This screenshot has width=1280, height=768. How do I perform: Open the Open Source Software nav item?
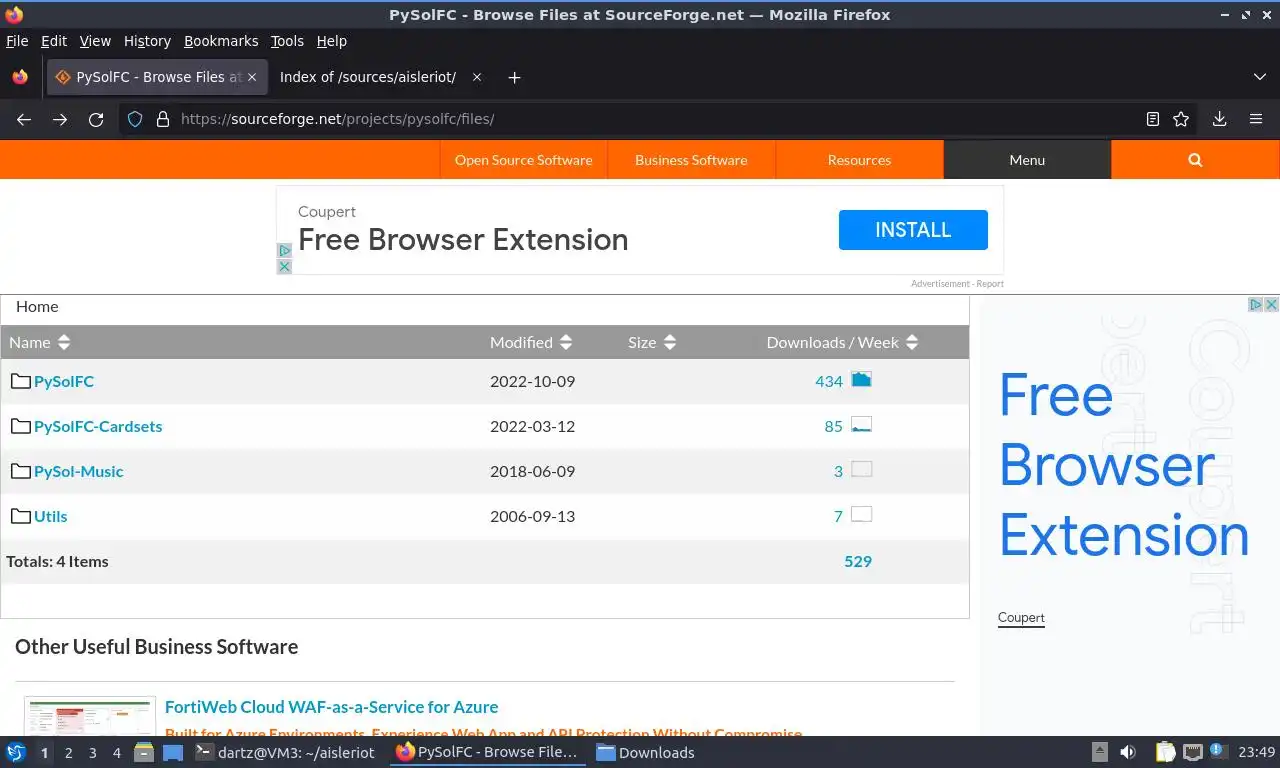[x=523, y=160]
